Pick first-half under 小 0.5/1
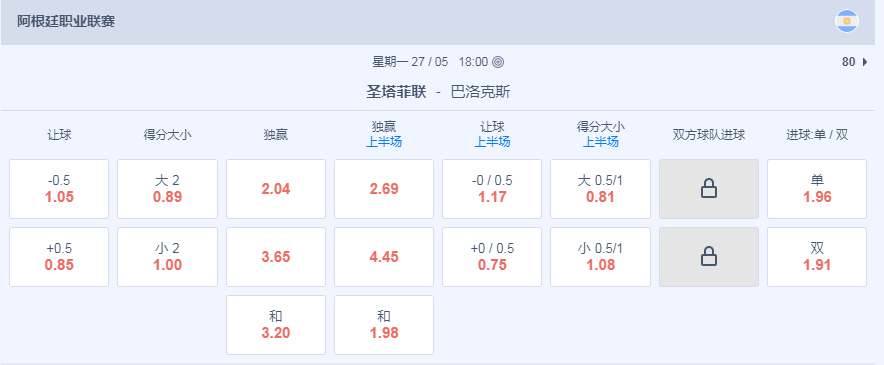Image resolution: width=884 pixels, height=365 pixels. click(600, 257)
